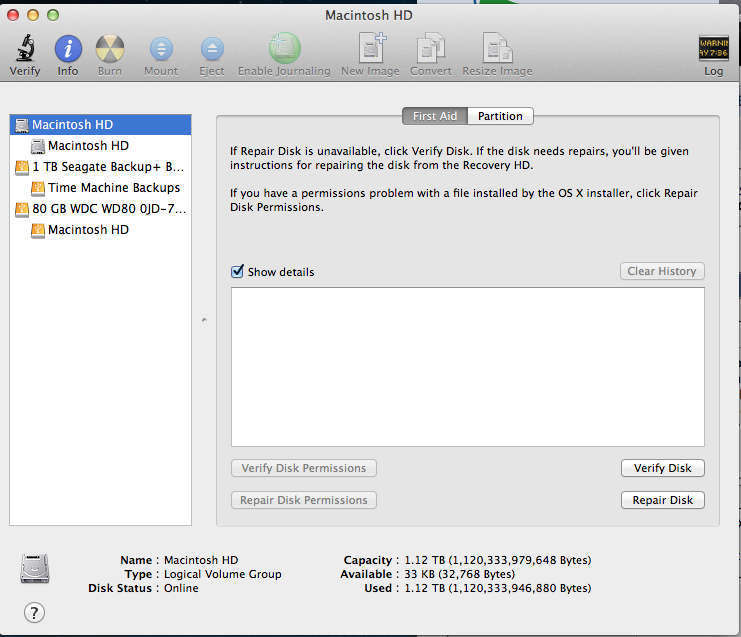Click the Verify Disk button
741x637 pixels.
[x=663, y=468]
